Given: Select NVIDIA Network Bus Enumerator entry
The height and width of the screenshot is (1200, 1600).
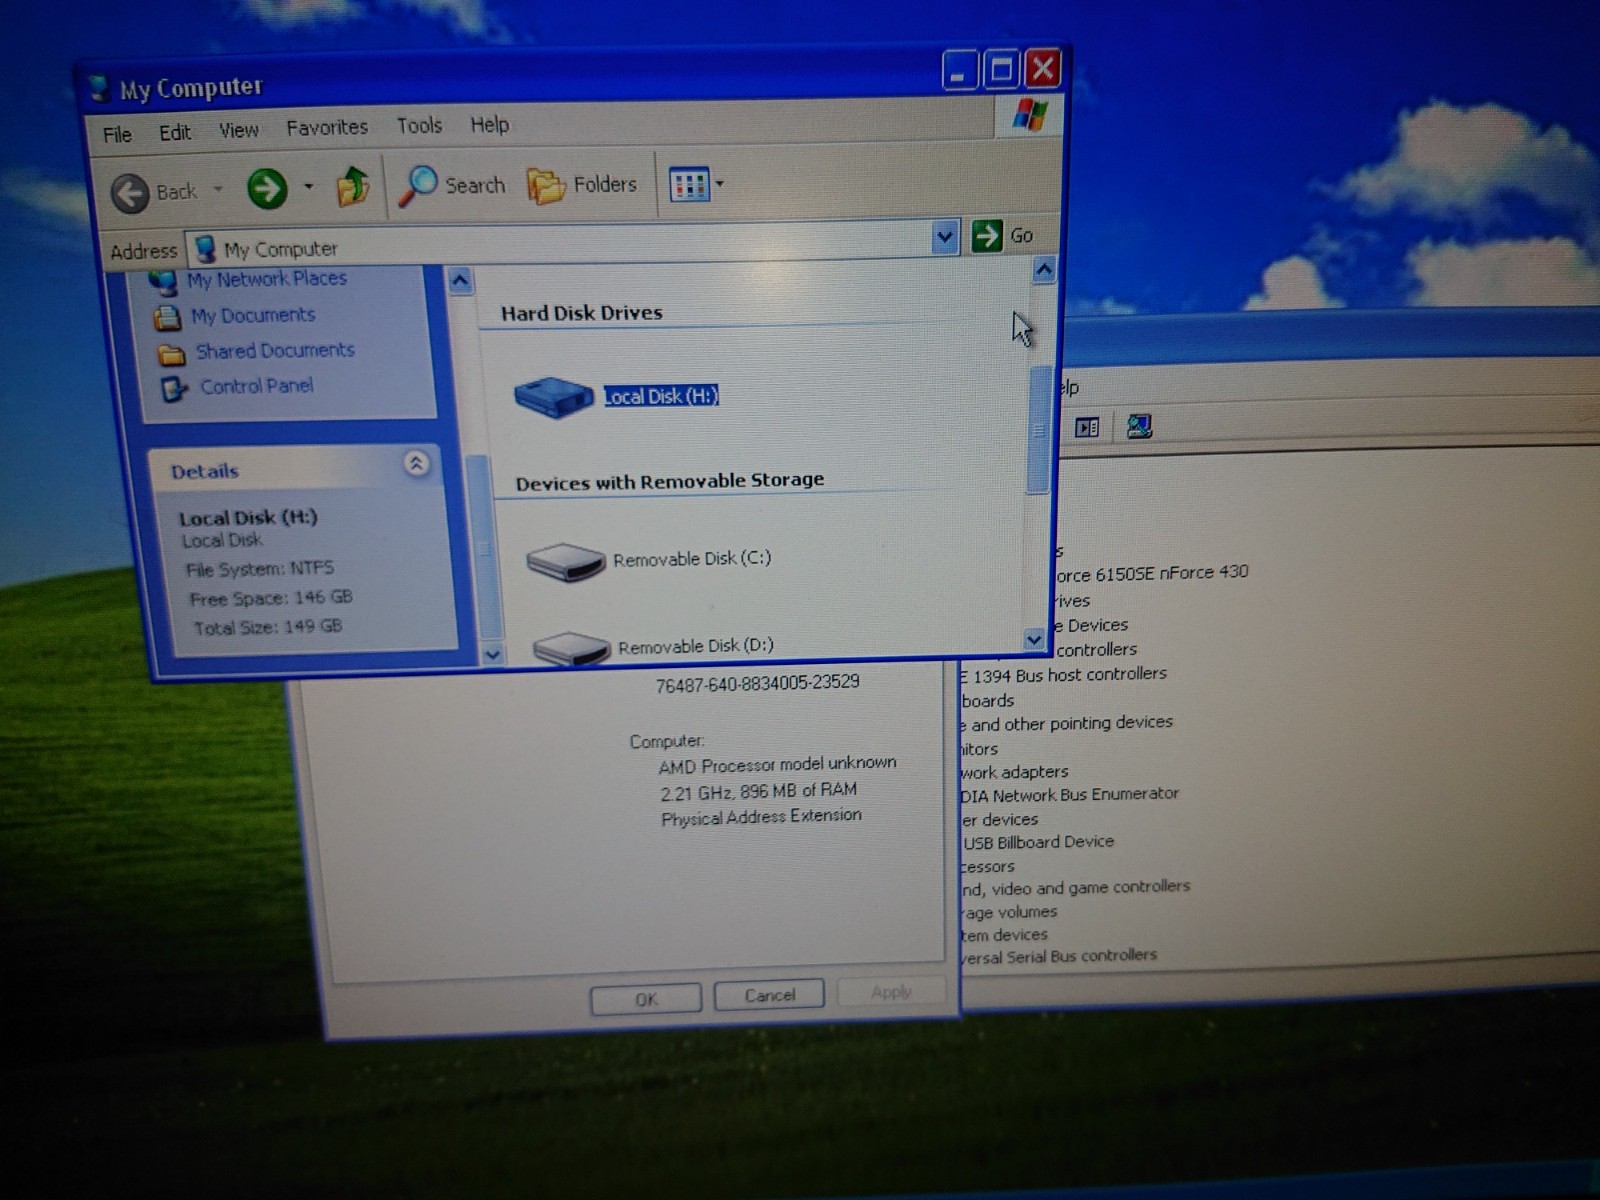Looking at the screenshot, I should tap(1069, 795).
